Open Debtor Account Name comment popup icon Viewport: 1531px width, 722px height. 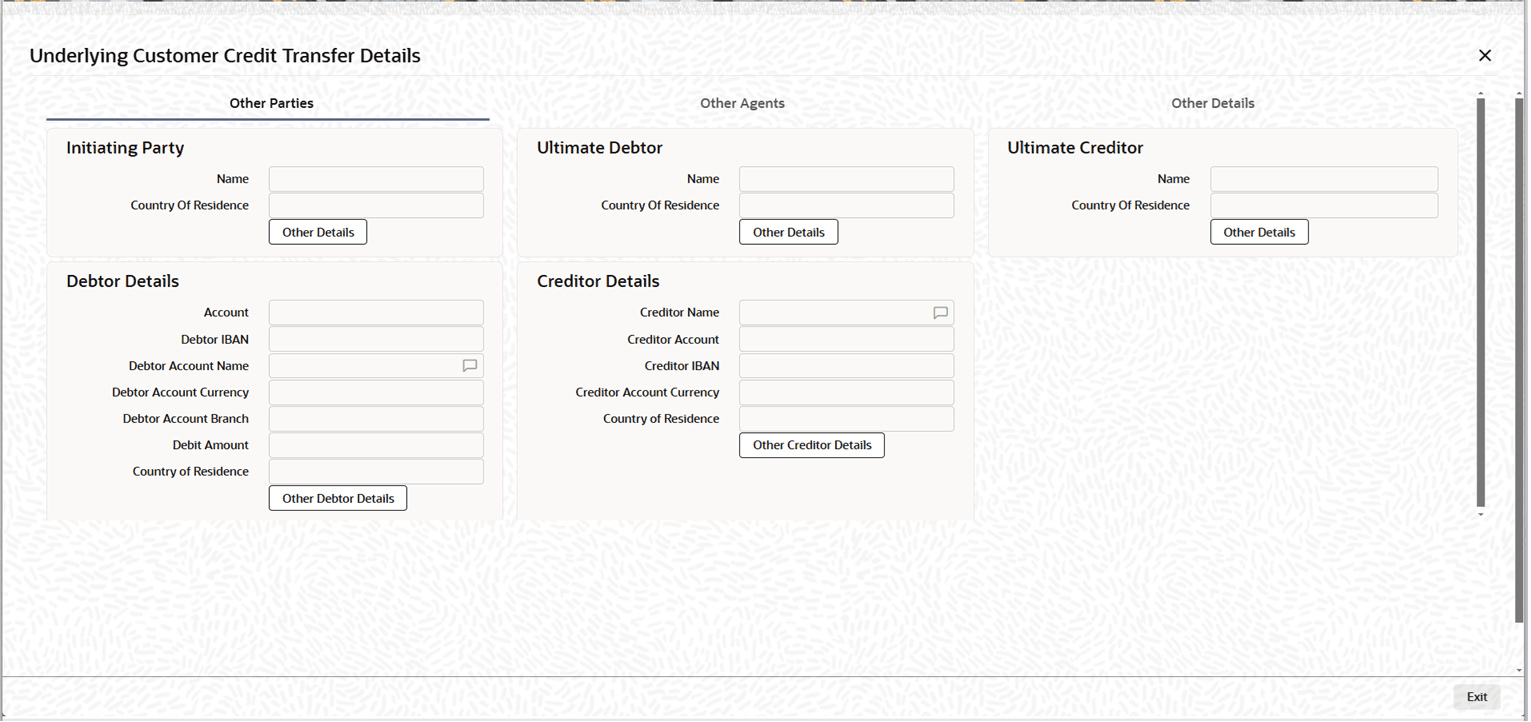coord(470,366)
